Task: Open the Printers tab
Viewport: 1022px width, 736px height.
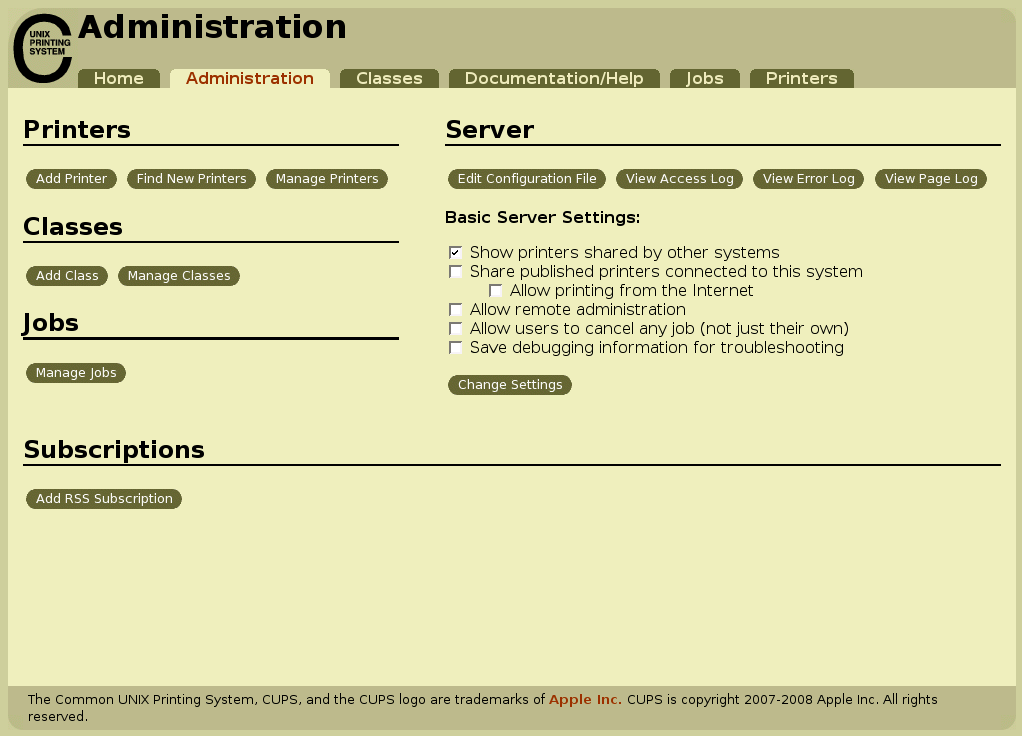Action: (801, 78)
